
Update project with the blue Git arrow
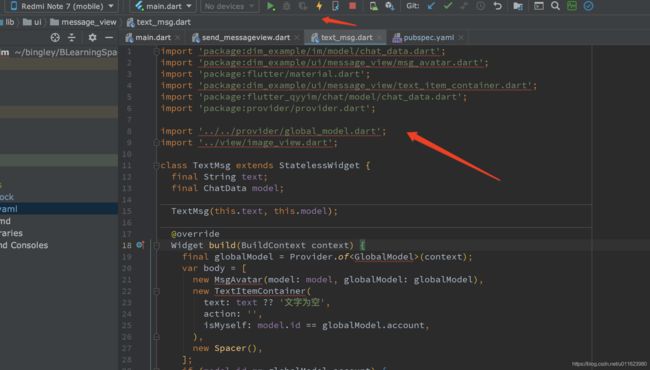coord(432,6)
